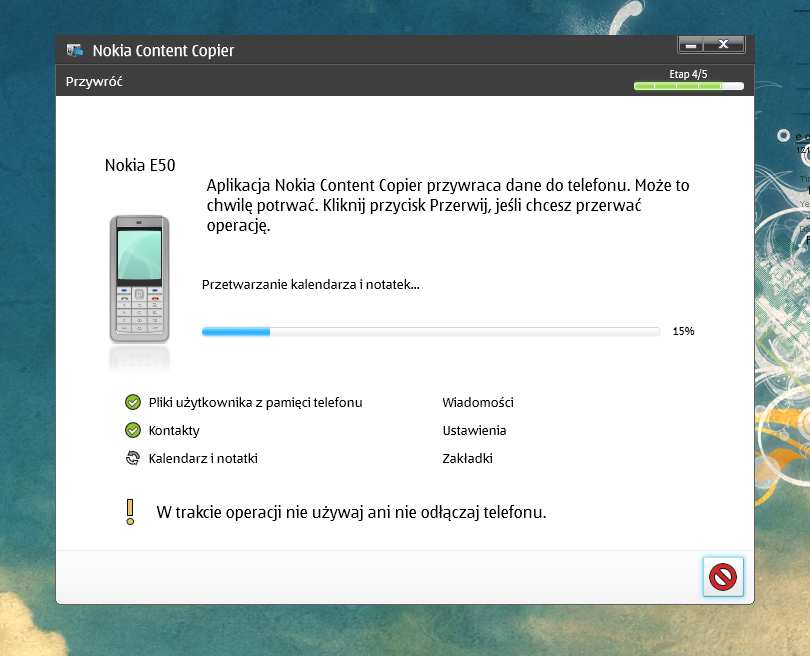Click the green checkmark beside Kontakty
810x656 pixels.
pyautogui.click(x=133, y=430)
